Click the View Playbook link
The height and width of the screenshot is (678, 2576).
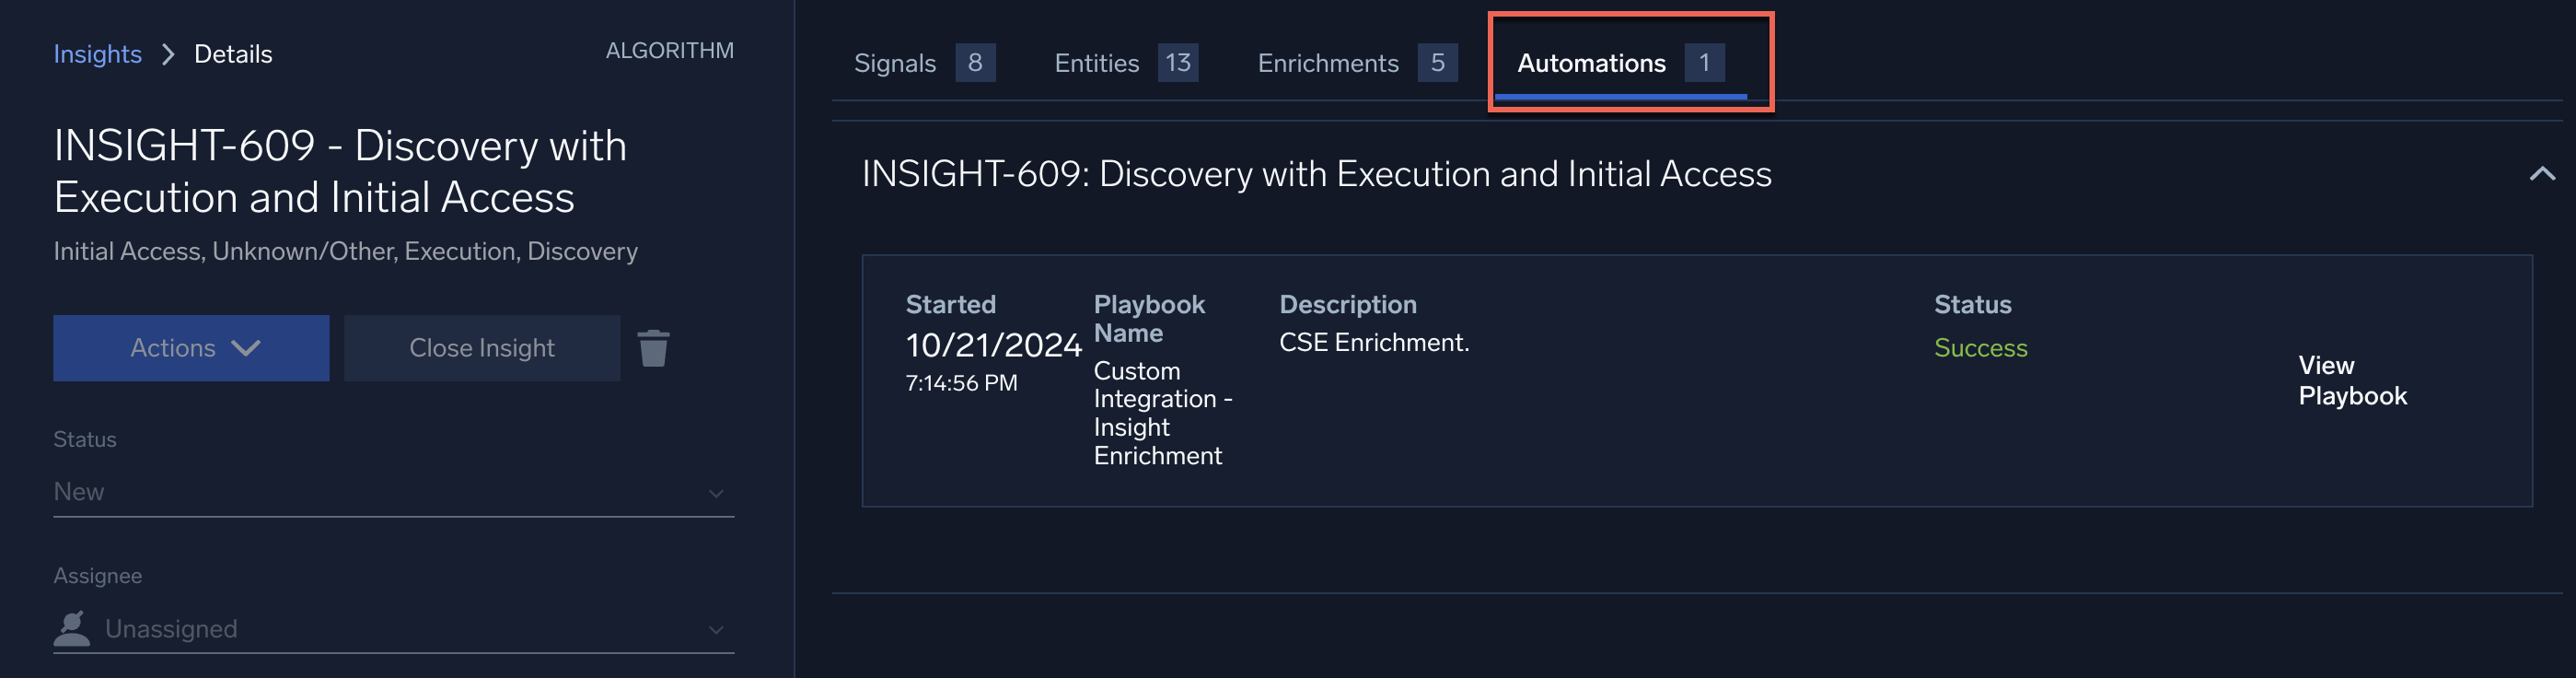coord(2351,380)
